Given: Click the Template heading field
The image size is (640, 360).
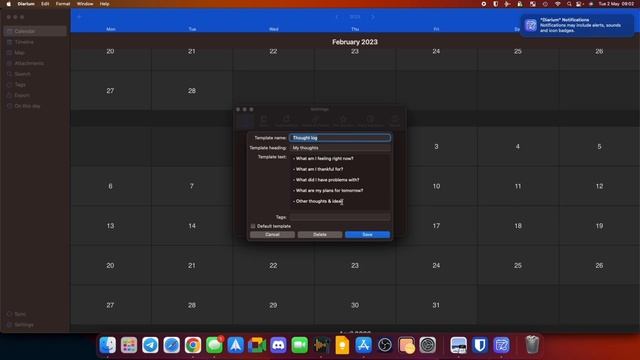Looking at the screenshot, I should tap(340, 148).
